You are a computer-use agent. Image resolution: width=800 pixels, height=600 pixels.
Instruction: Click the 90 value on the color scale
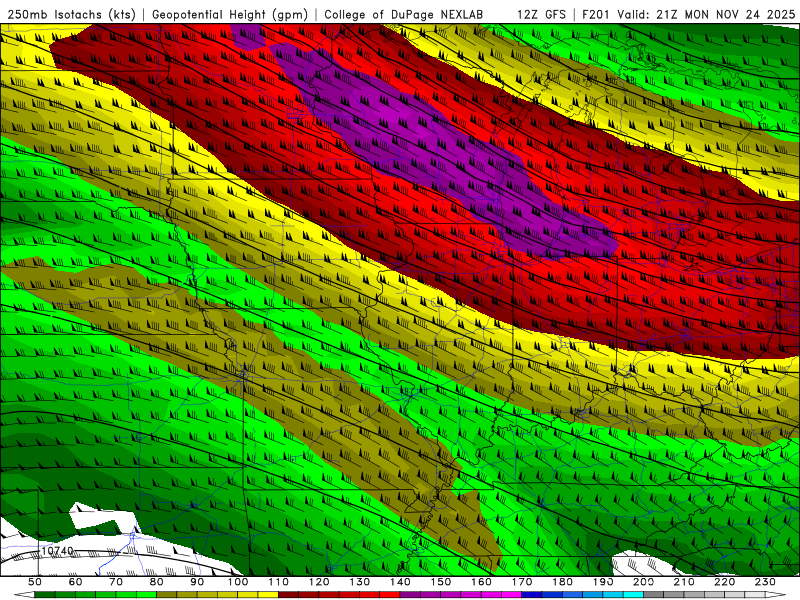click(197, 582)
